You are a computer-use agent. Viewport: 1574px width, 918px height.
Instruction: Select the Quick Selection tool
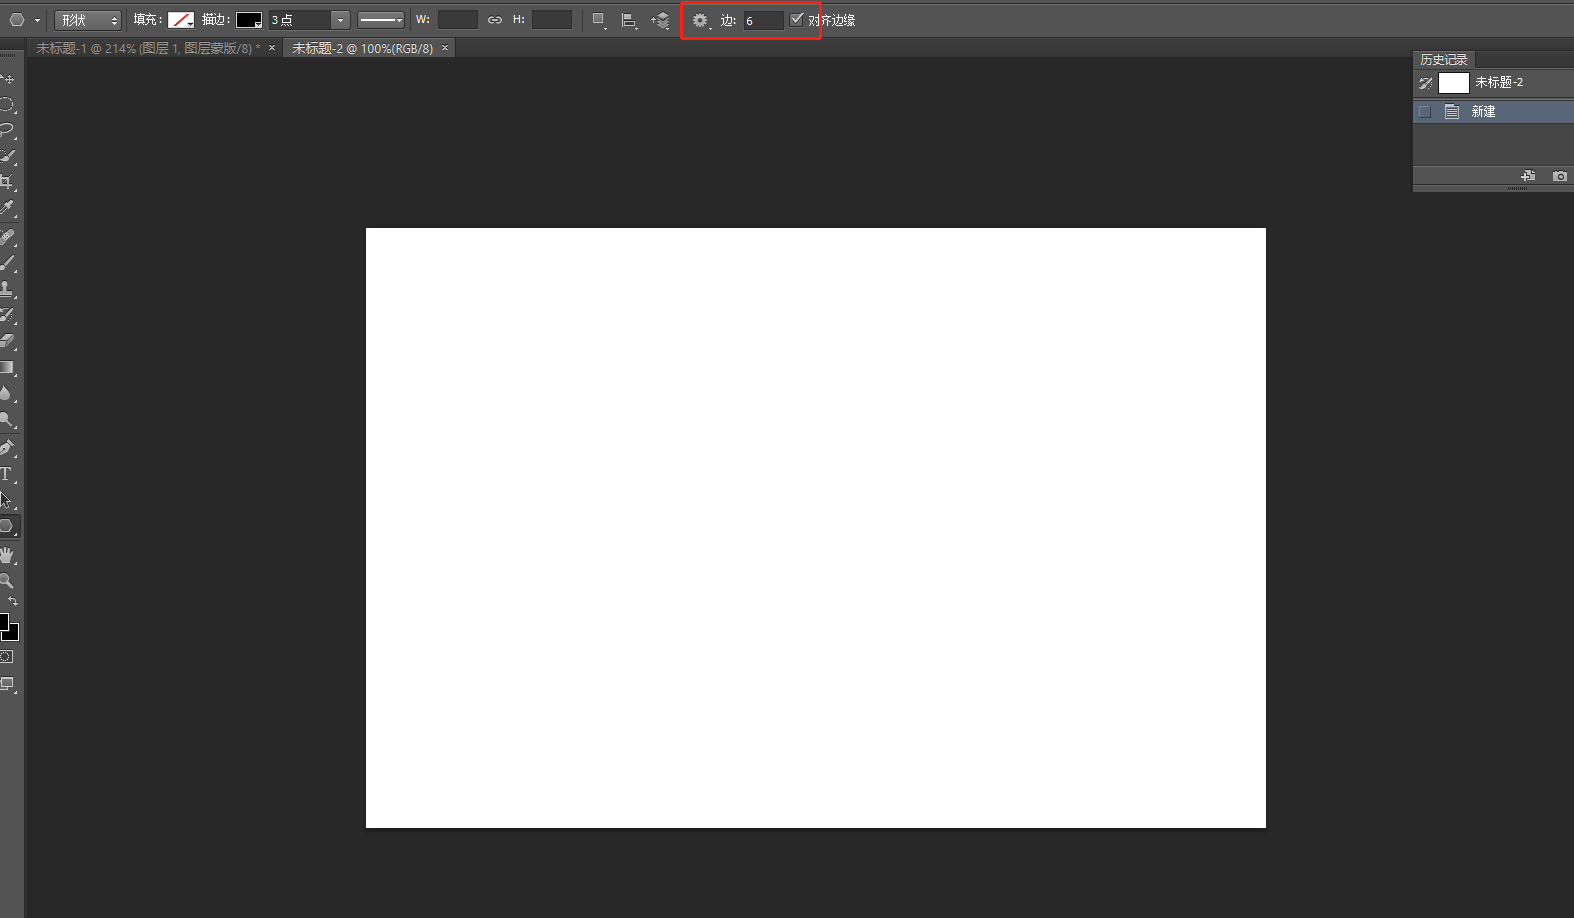pyautogui.click(x=7, y=156)
